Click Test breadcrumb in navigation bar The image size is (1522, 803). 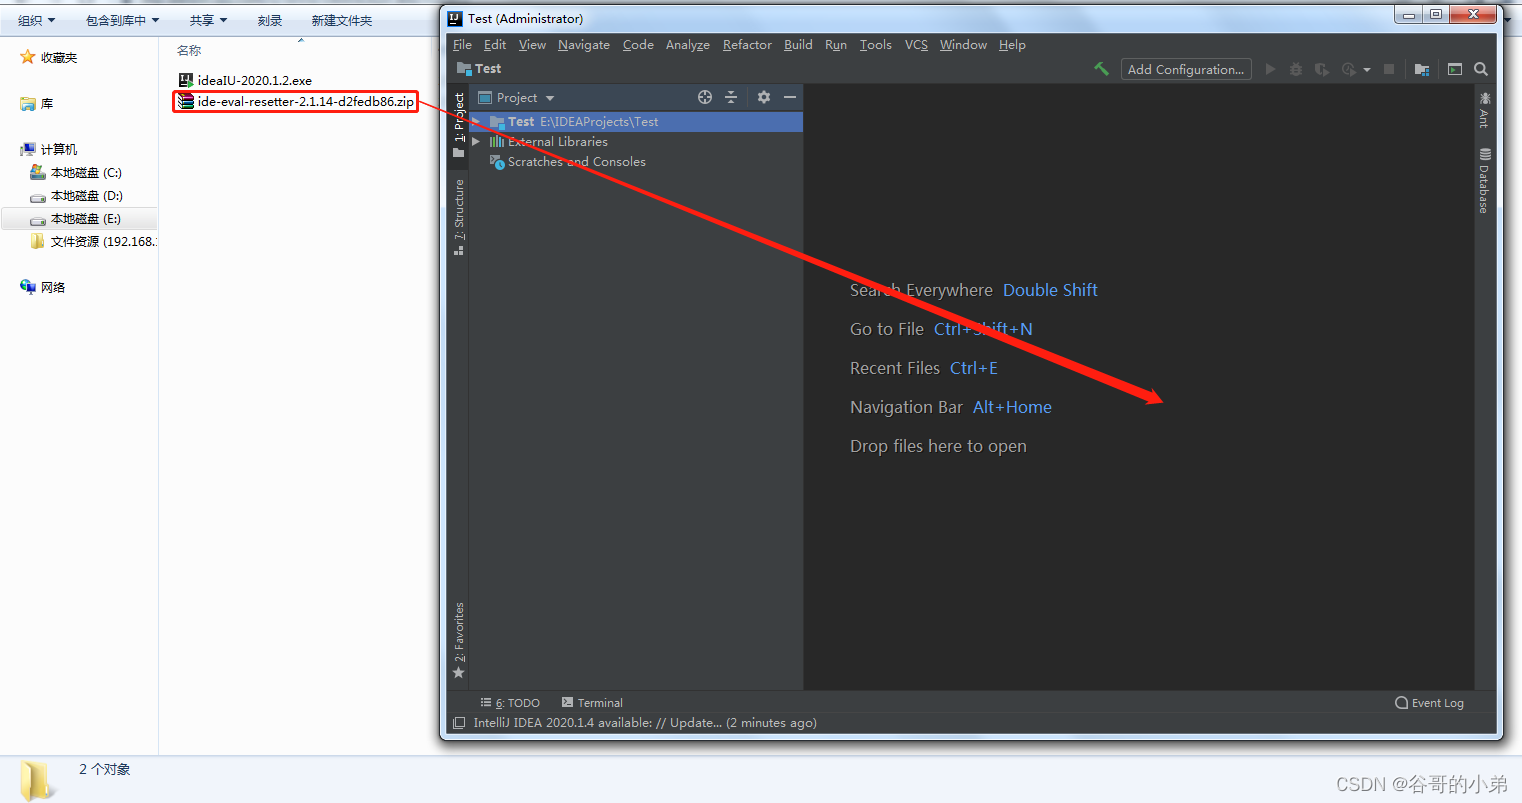[x=479, y=68]
